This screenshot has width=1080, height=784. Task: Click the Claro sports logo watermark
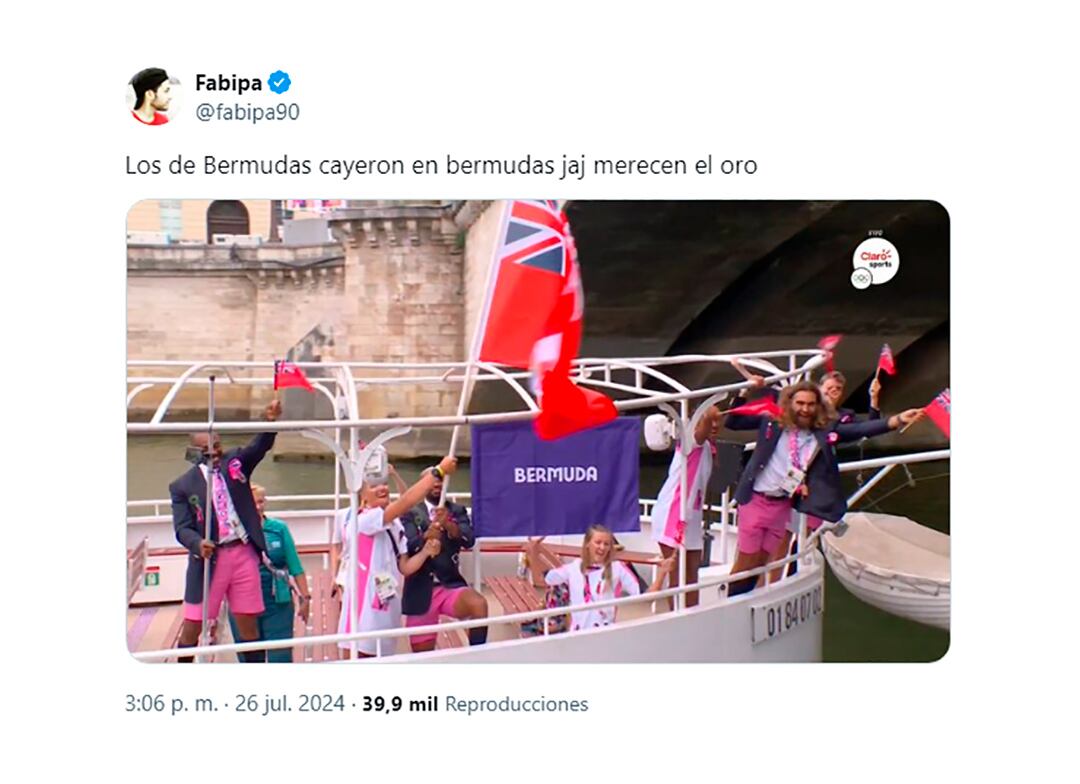878,260
